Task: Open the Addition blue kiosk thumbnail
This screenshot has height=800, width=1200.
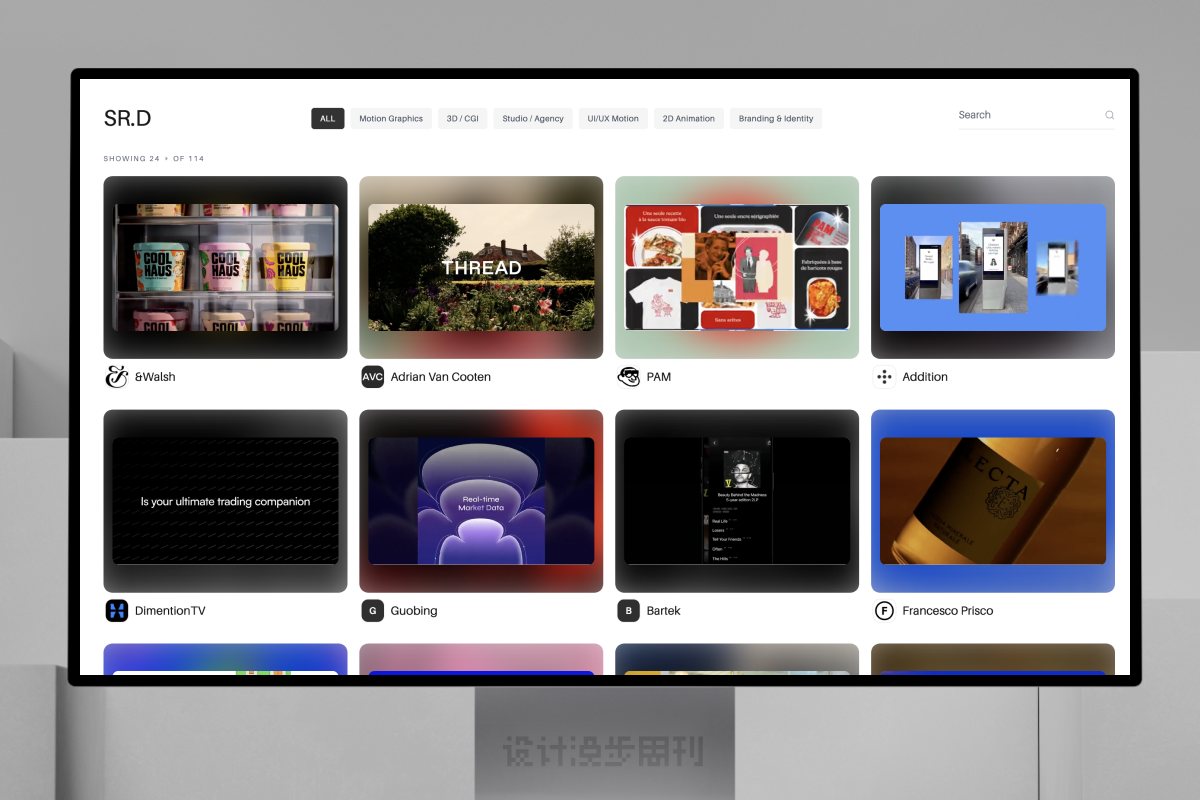Action: pos(993,267)
